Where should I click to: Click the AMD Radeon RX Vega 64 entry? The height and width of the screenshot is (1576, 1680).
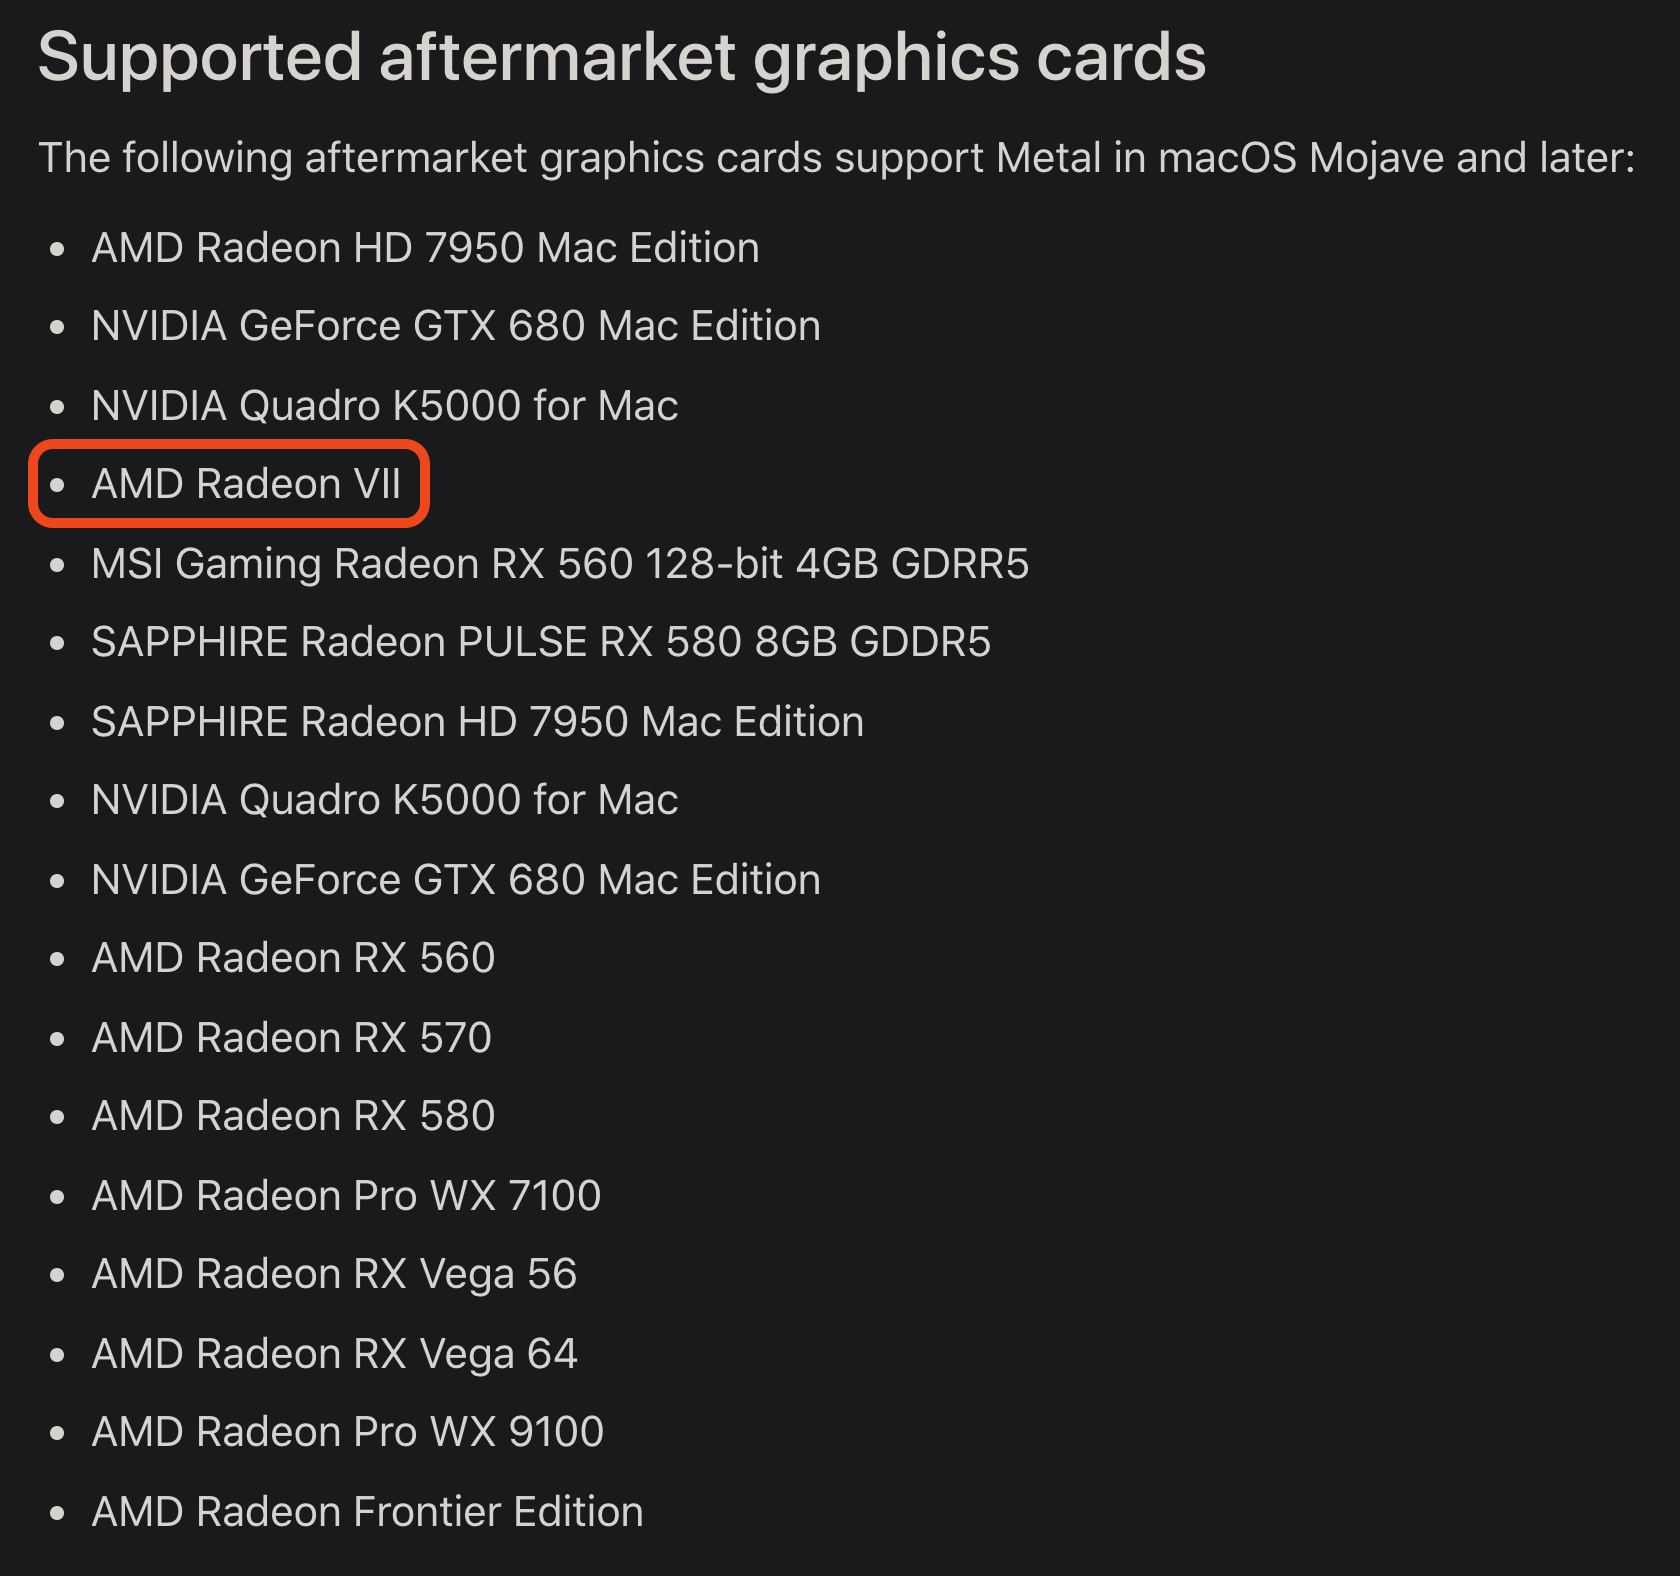coord(335,1354)
